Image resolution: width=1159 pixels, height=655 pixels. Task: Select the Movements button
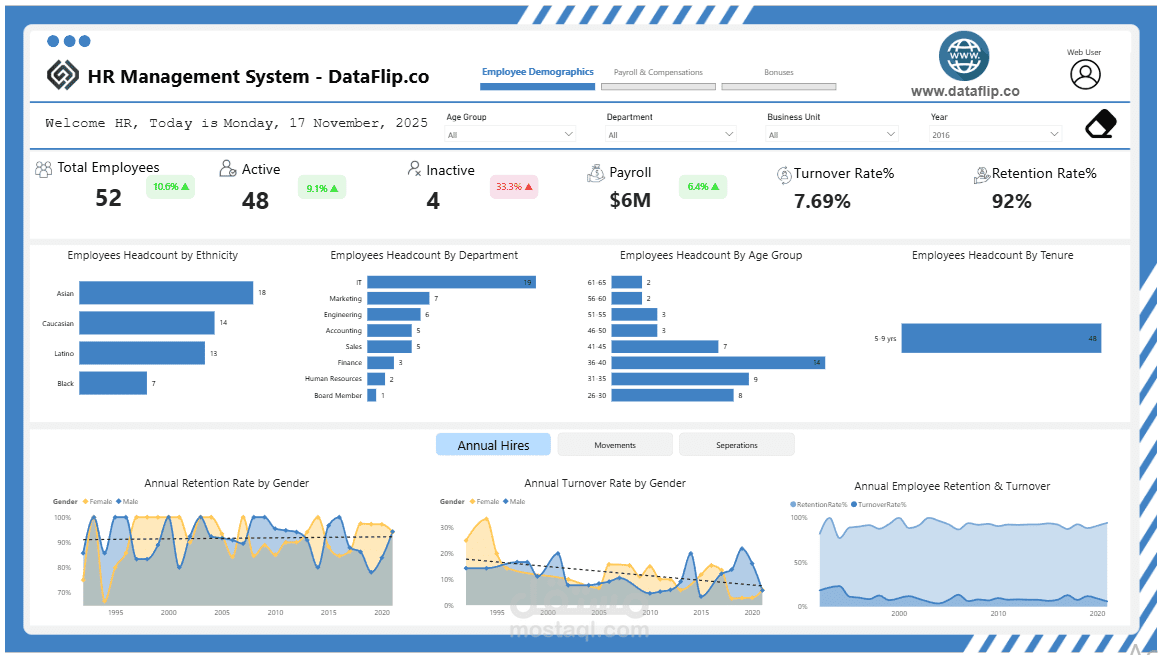[615, 445]
